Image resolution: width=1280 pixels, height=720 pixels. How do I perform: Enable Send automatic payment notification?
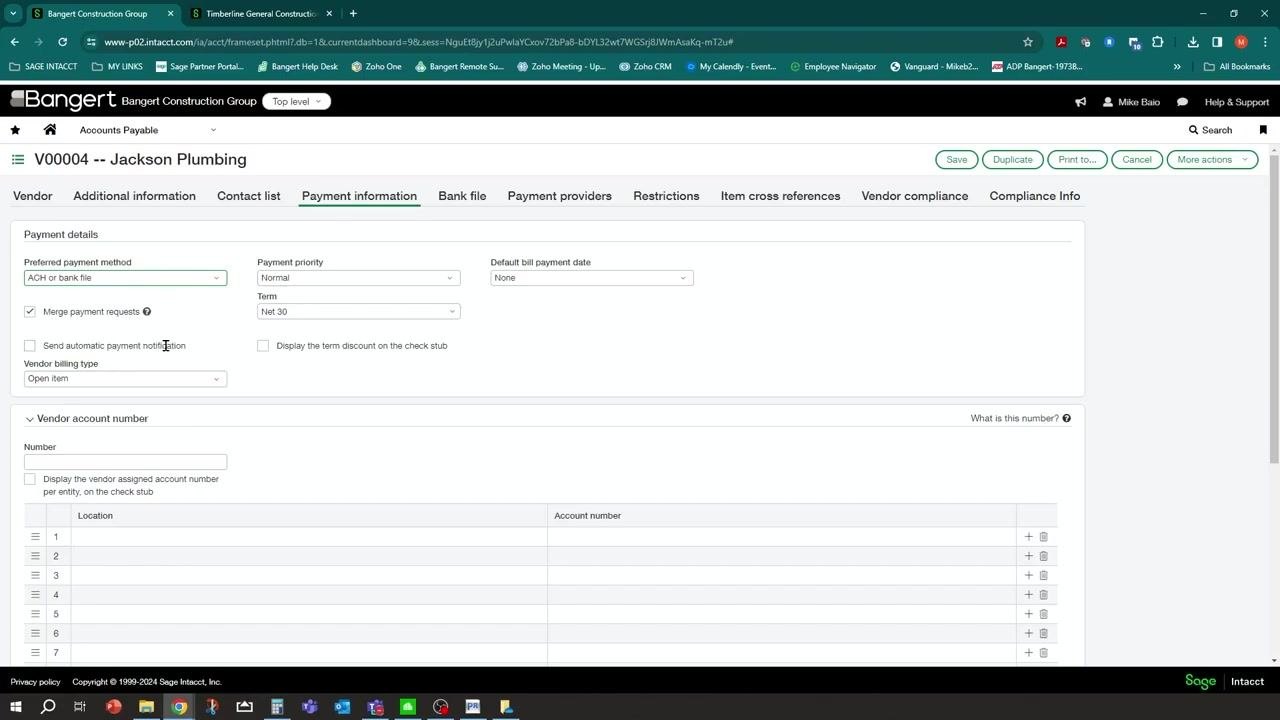click(x=30, y=346)
